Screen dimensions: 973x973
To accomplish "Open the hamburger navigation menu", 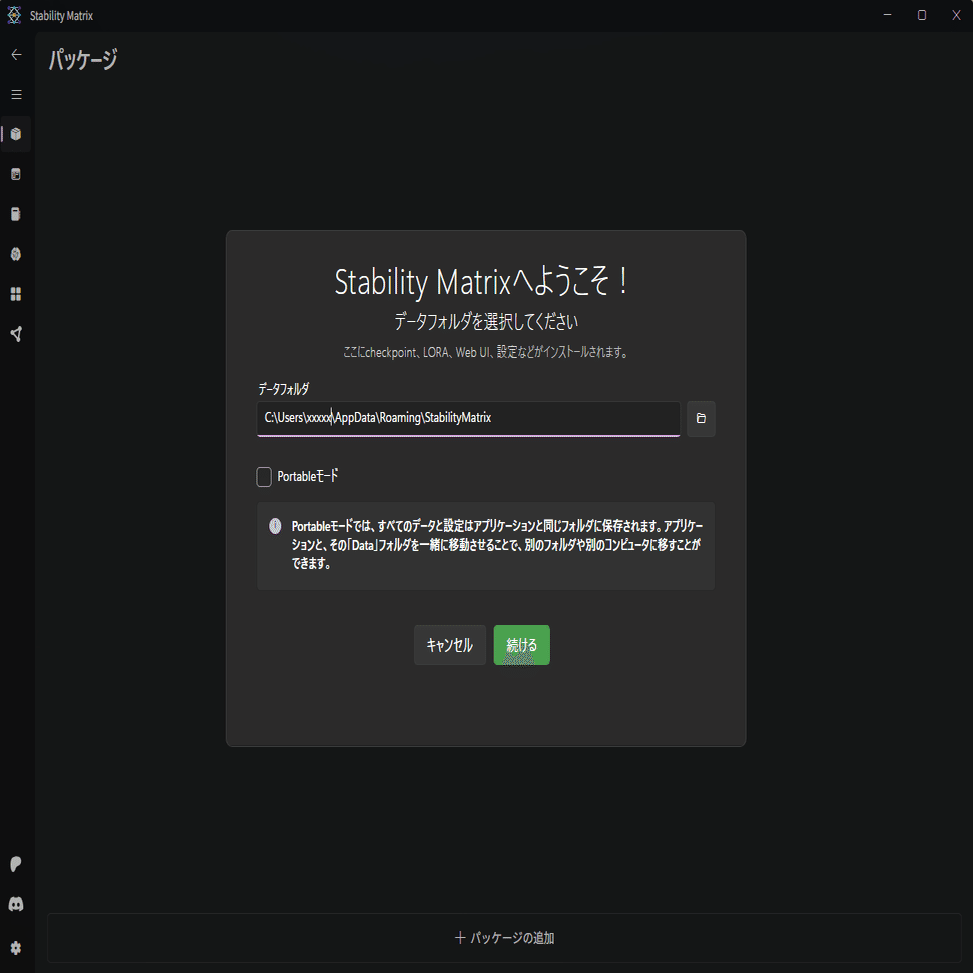I will coord(17,94).
